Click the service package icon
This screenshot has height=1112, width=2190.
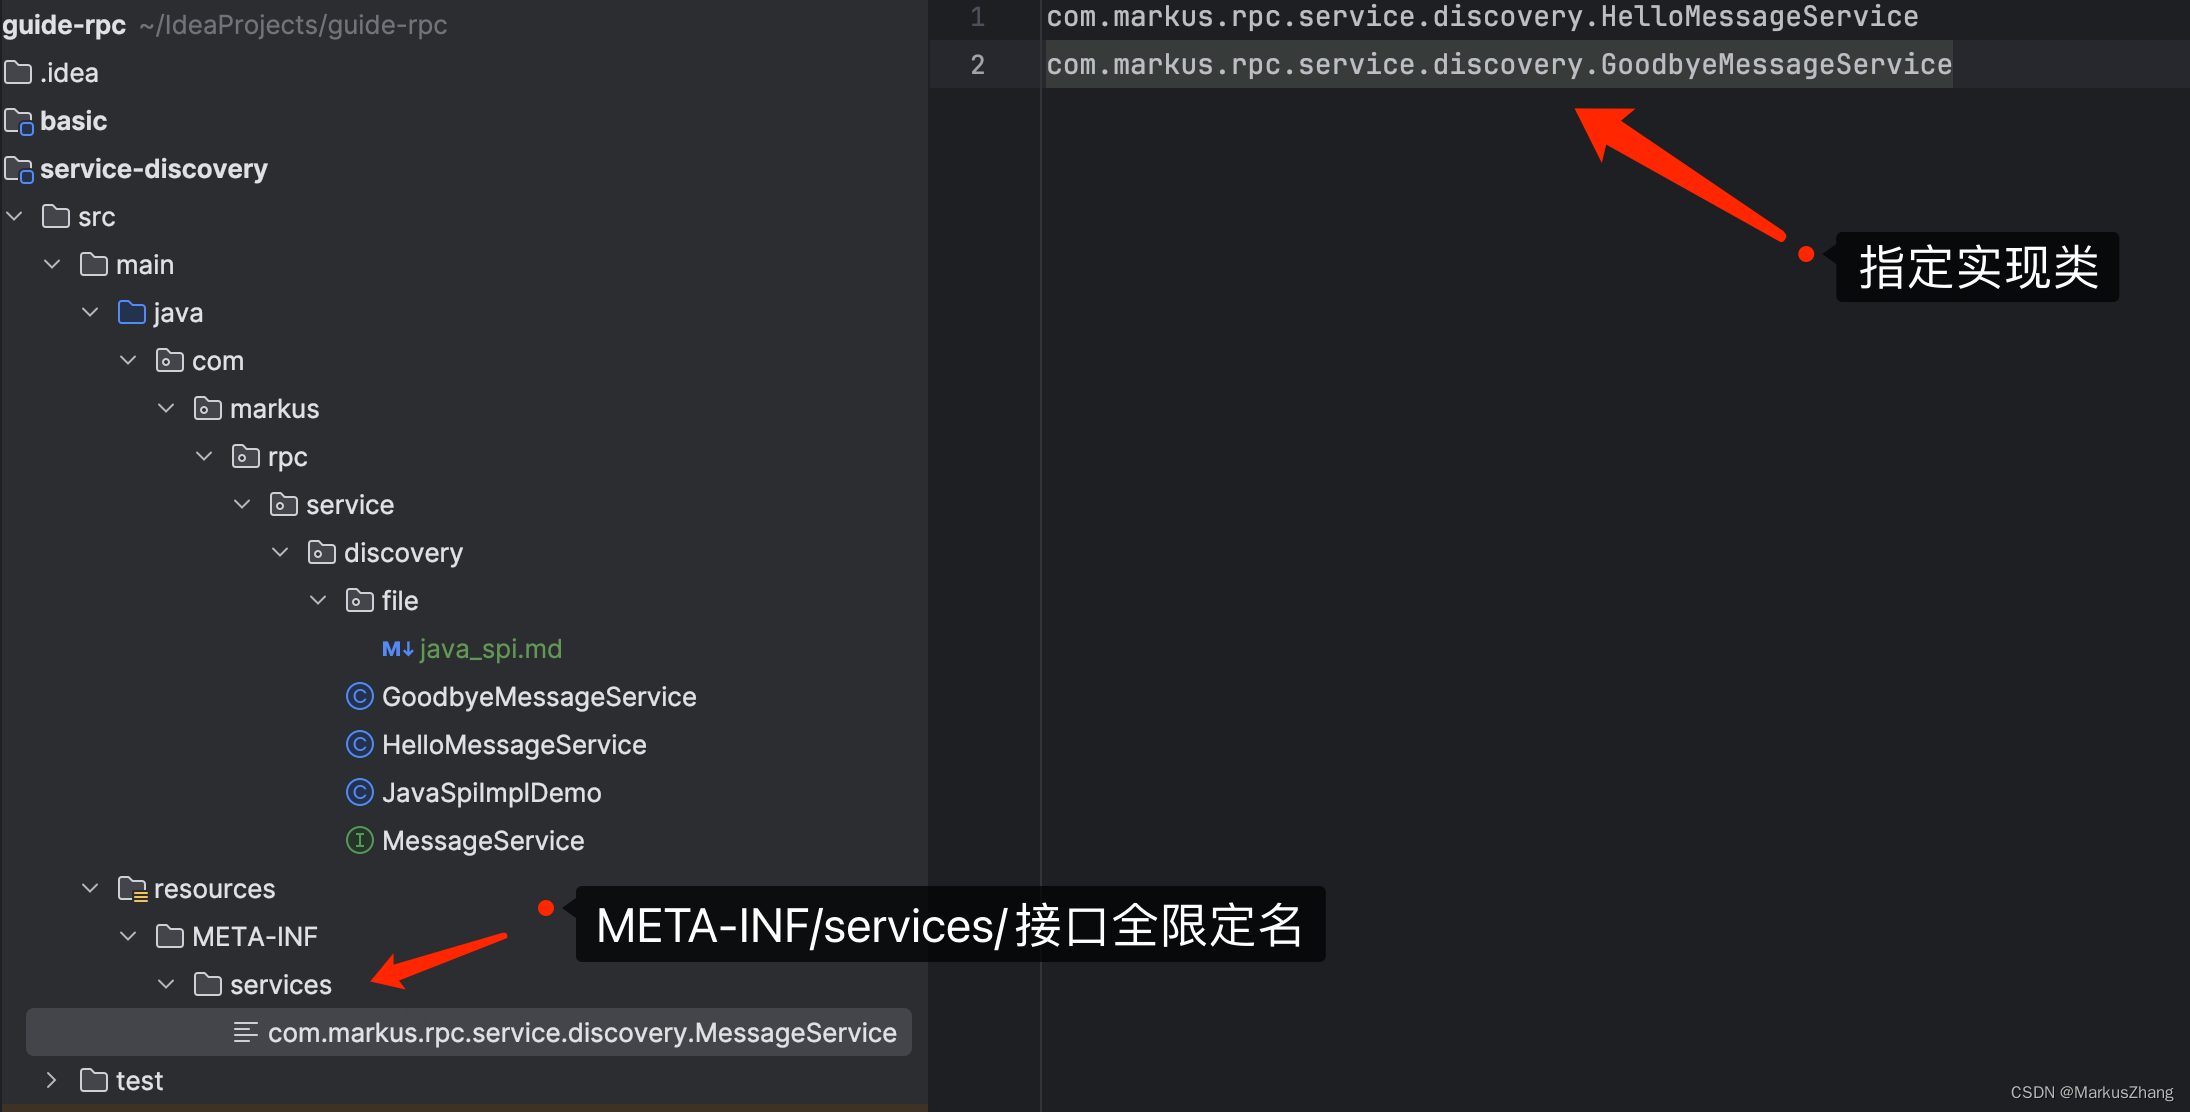(284, 504)
